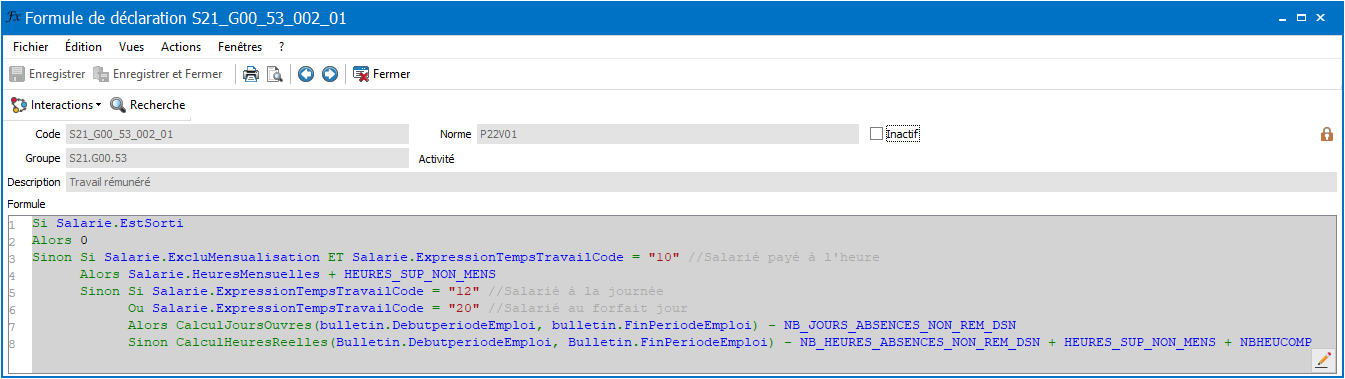The width and height of the screenshot is (1345, 379).
Task: Go to next record arrow
Action: pos(329,74)
